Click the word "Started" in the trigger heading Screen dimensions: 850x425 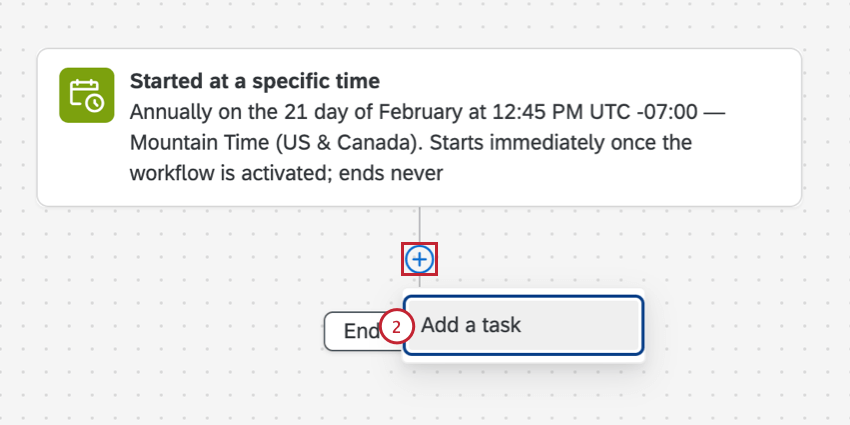pyautogui.click(x=165, y=80)
